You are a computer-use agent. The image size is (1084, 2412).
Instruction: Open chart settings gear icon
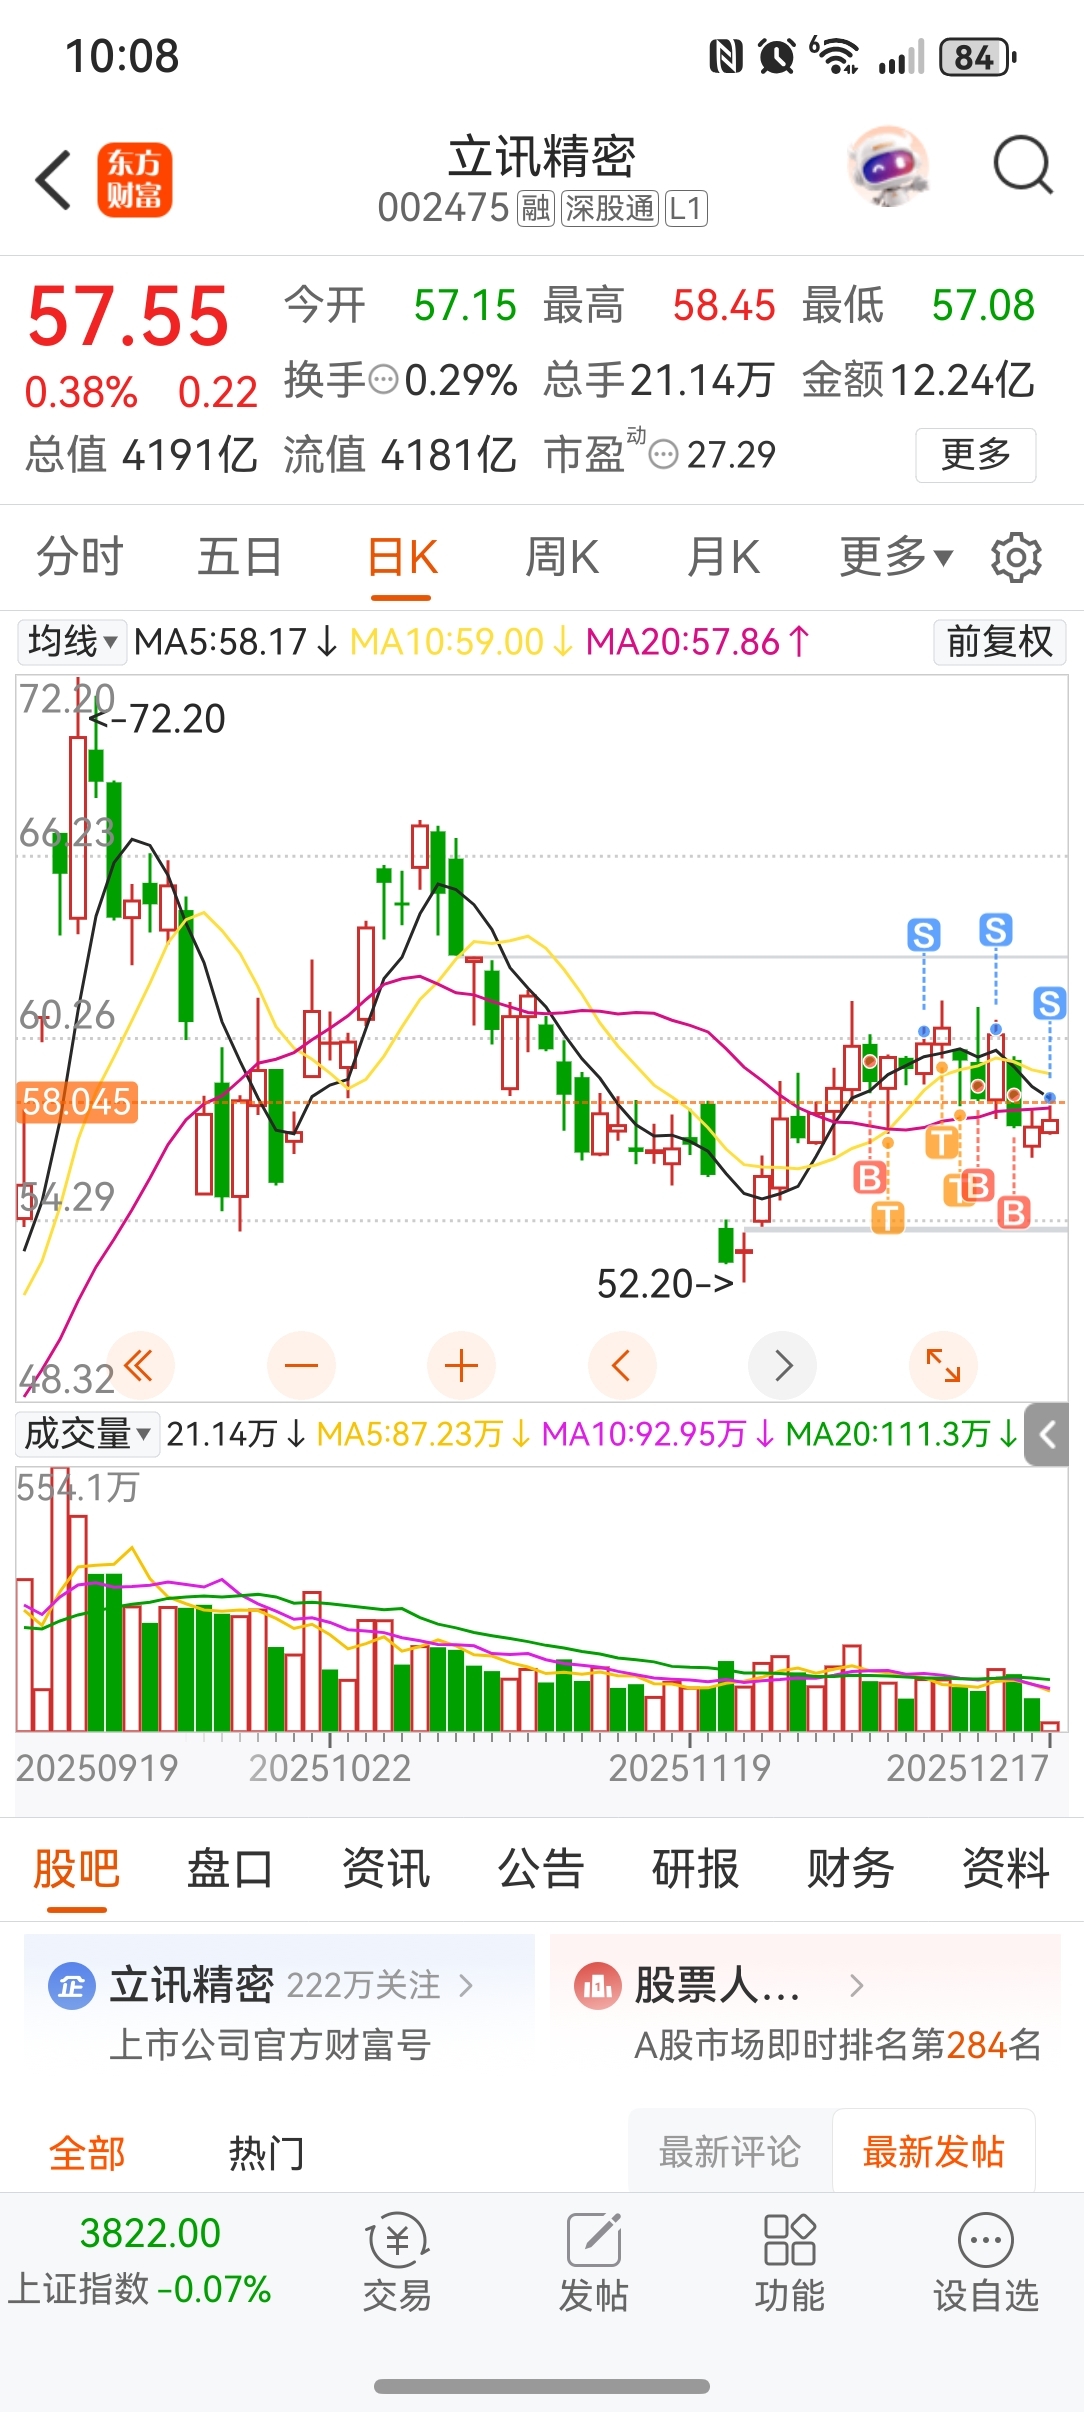(x=1016, y=557)
